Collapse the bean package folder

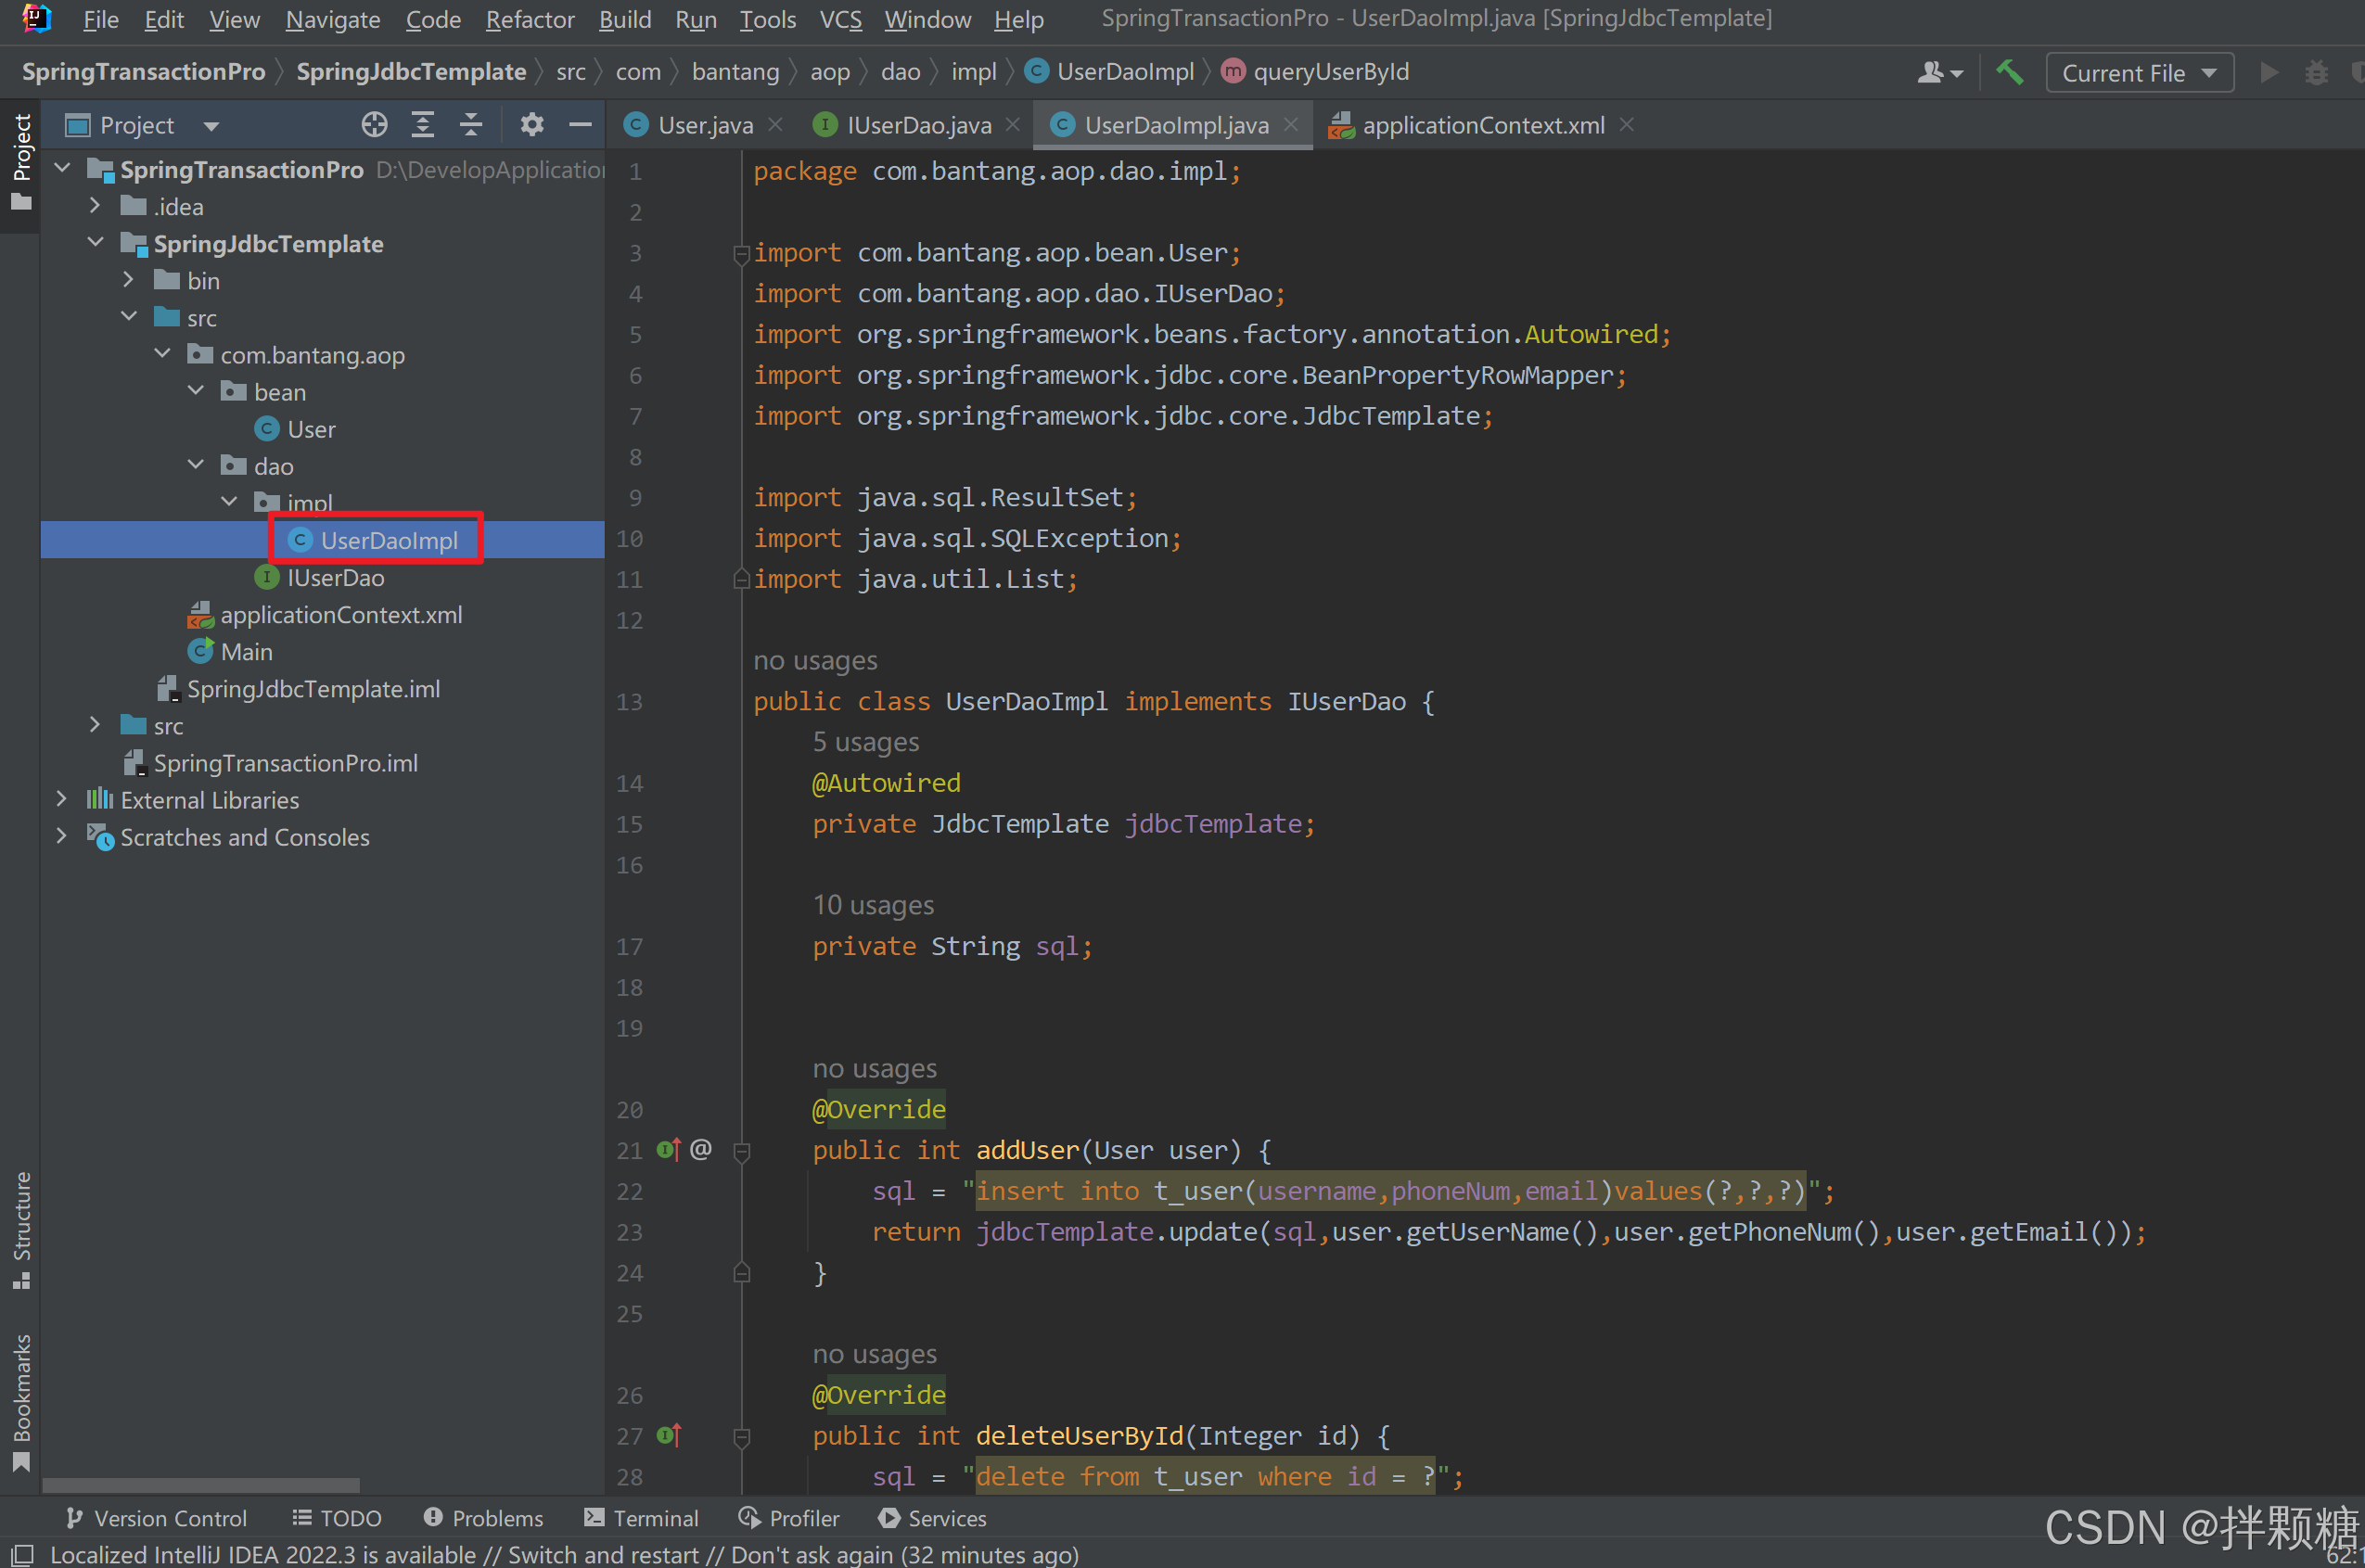pyautogui.click(x=196, y=392)
